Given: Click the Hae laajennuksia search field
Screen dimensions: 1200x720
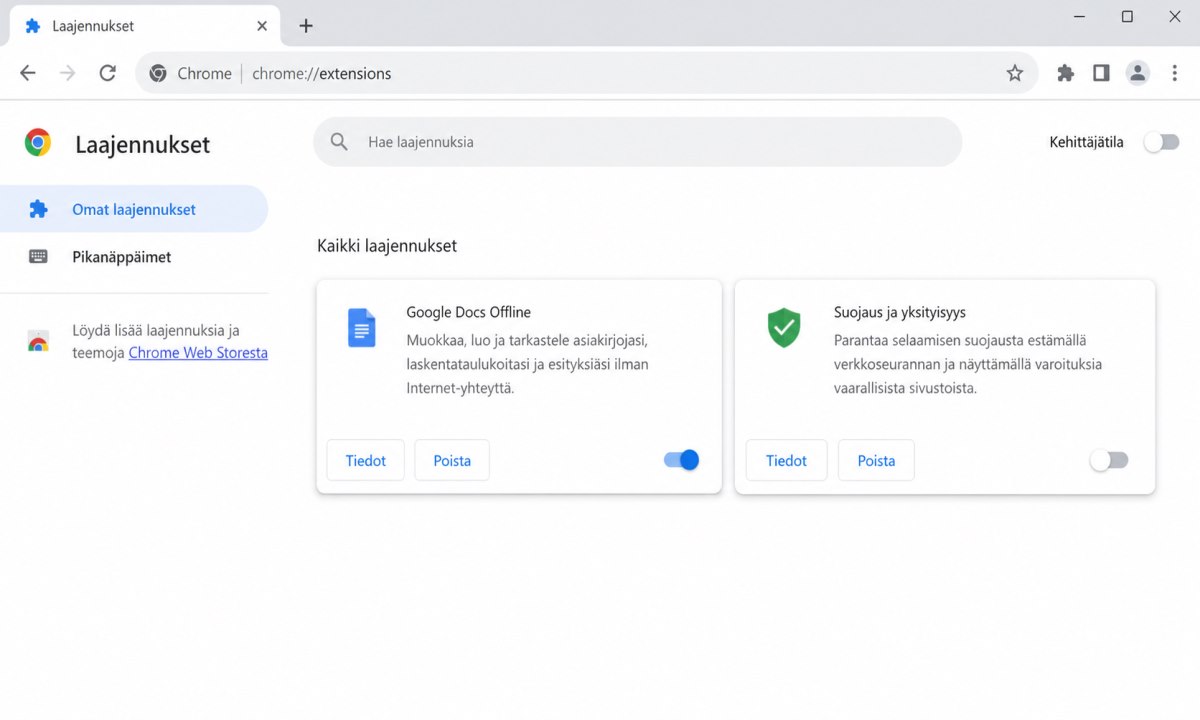Looking at the screenshot, I should (638, 142).
